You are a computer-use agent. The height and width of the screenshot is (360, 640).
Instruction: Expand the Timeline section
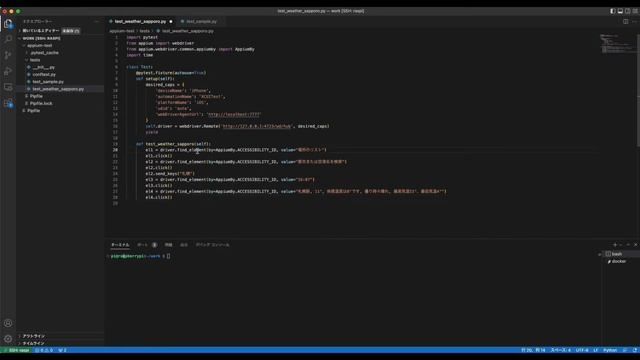pos(33,343)
